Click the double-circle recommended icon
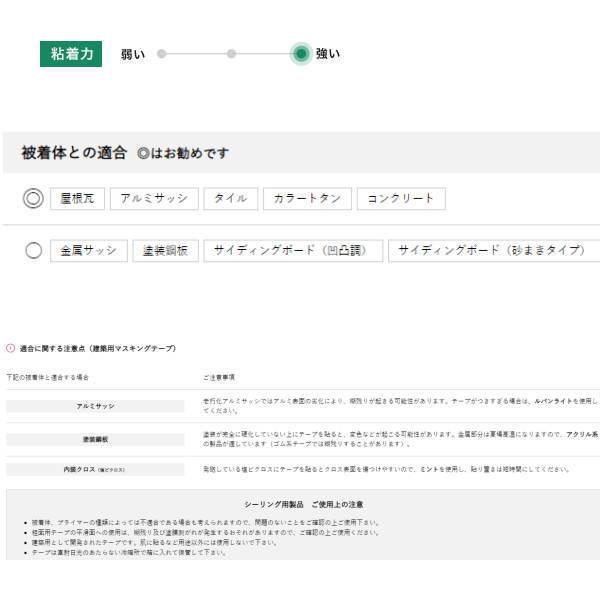Image resolution: width=600 pixels, height=600 pixels. 33,199
